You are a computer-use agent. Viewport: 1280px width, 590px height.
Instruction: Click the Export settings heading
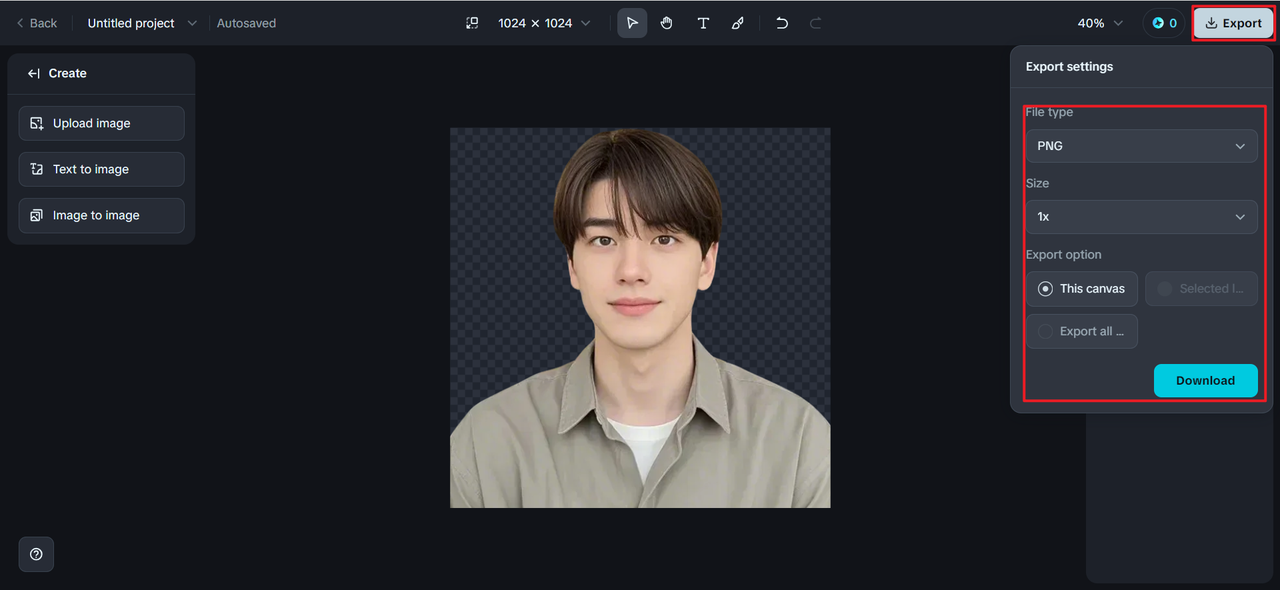click(1069, 67)
